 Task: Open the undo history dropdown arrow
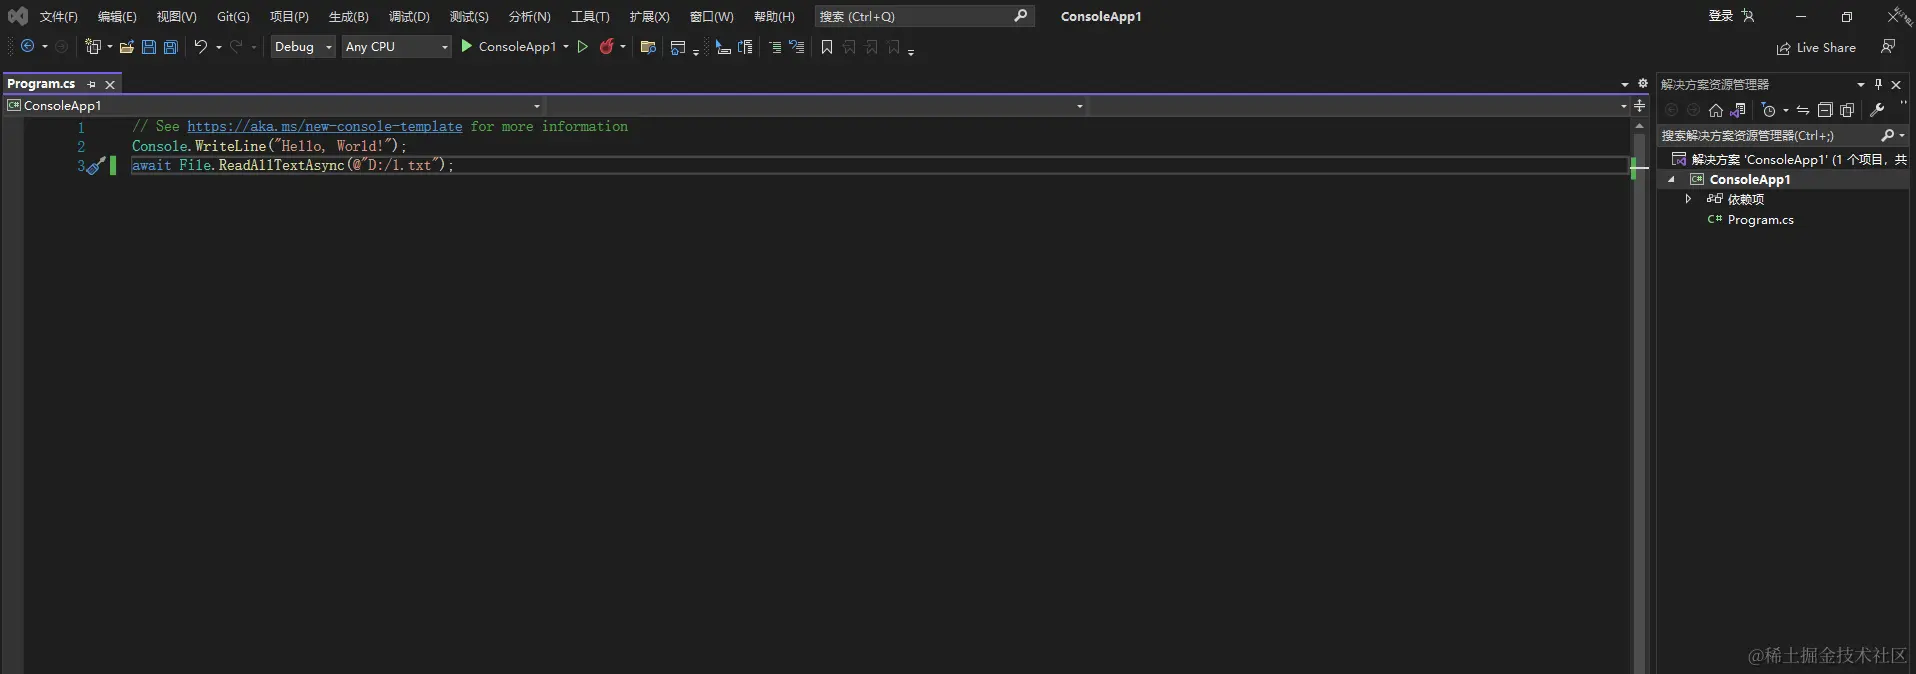tap(219, 47)
